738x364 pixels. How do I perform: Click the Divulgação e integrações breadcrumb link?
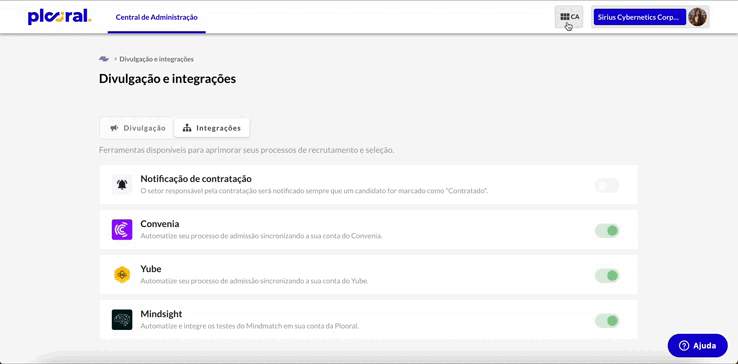[157, 59]
